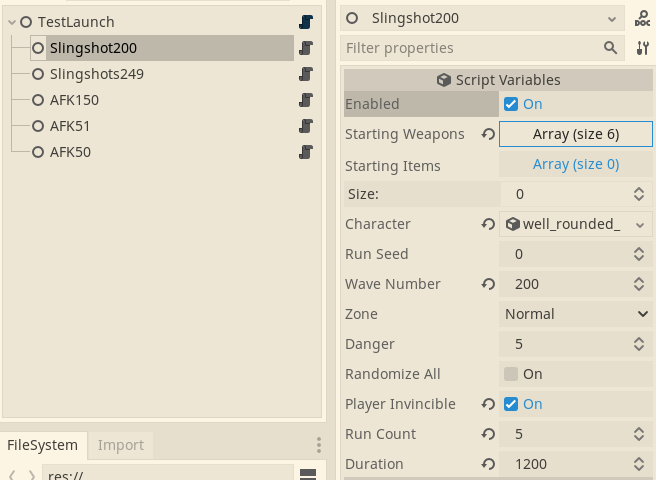The width and height of the screenshot is (656, 480).
Task: Open script attached to TestLaunch node
Action: [x=306, y=22]
